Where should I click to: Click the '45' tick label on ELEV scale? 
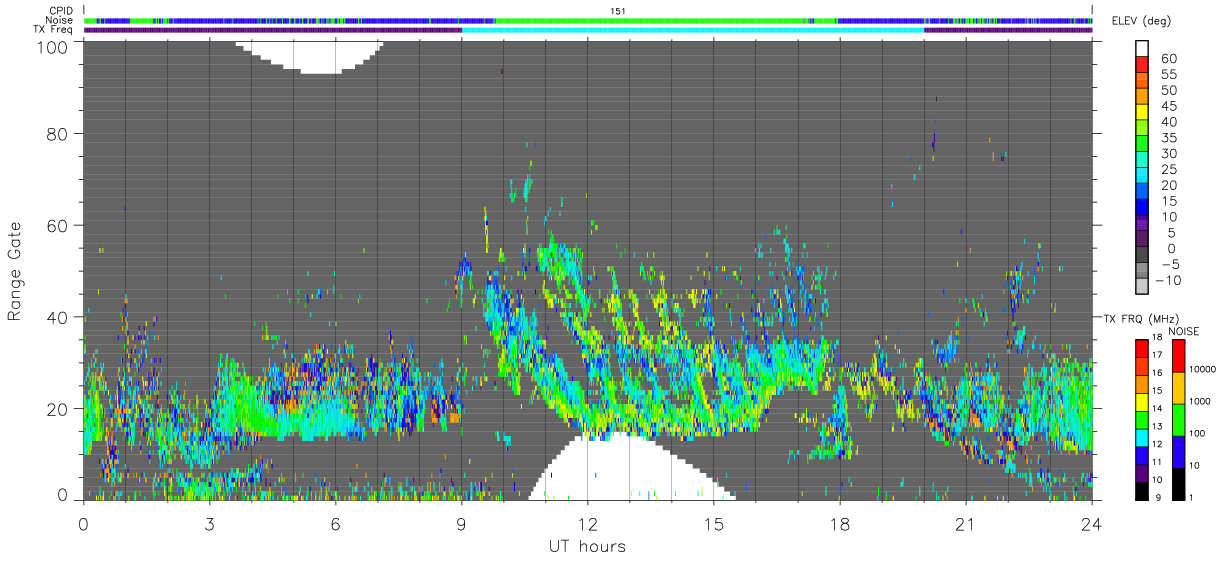(x=1169, y=106)
